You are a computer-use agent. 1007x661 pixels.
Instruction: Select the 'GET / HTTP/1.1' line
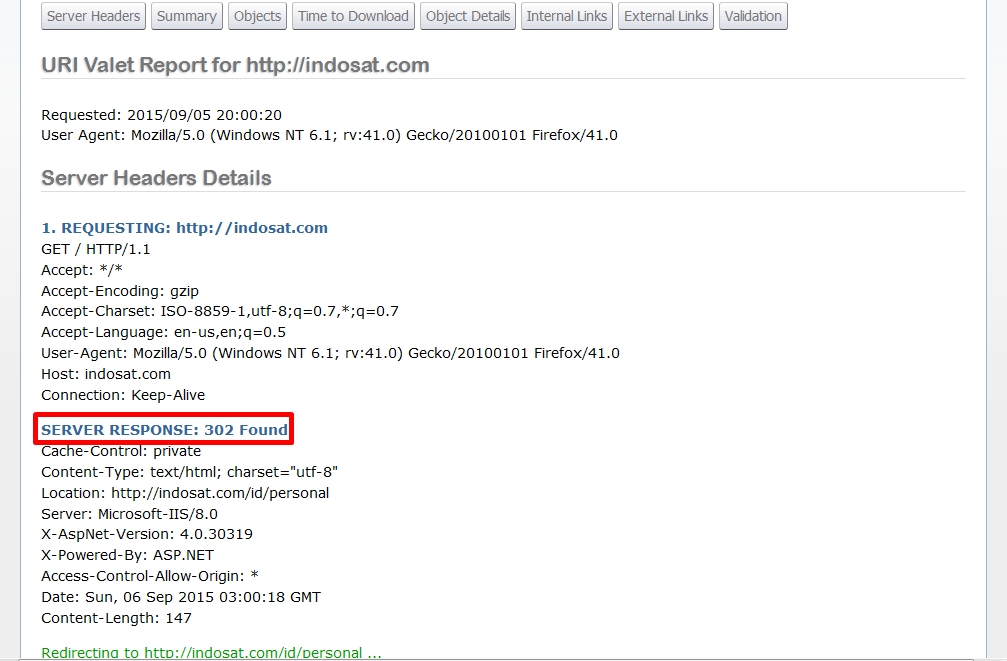tap(96, 249)
